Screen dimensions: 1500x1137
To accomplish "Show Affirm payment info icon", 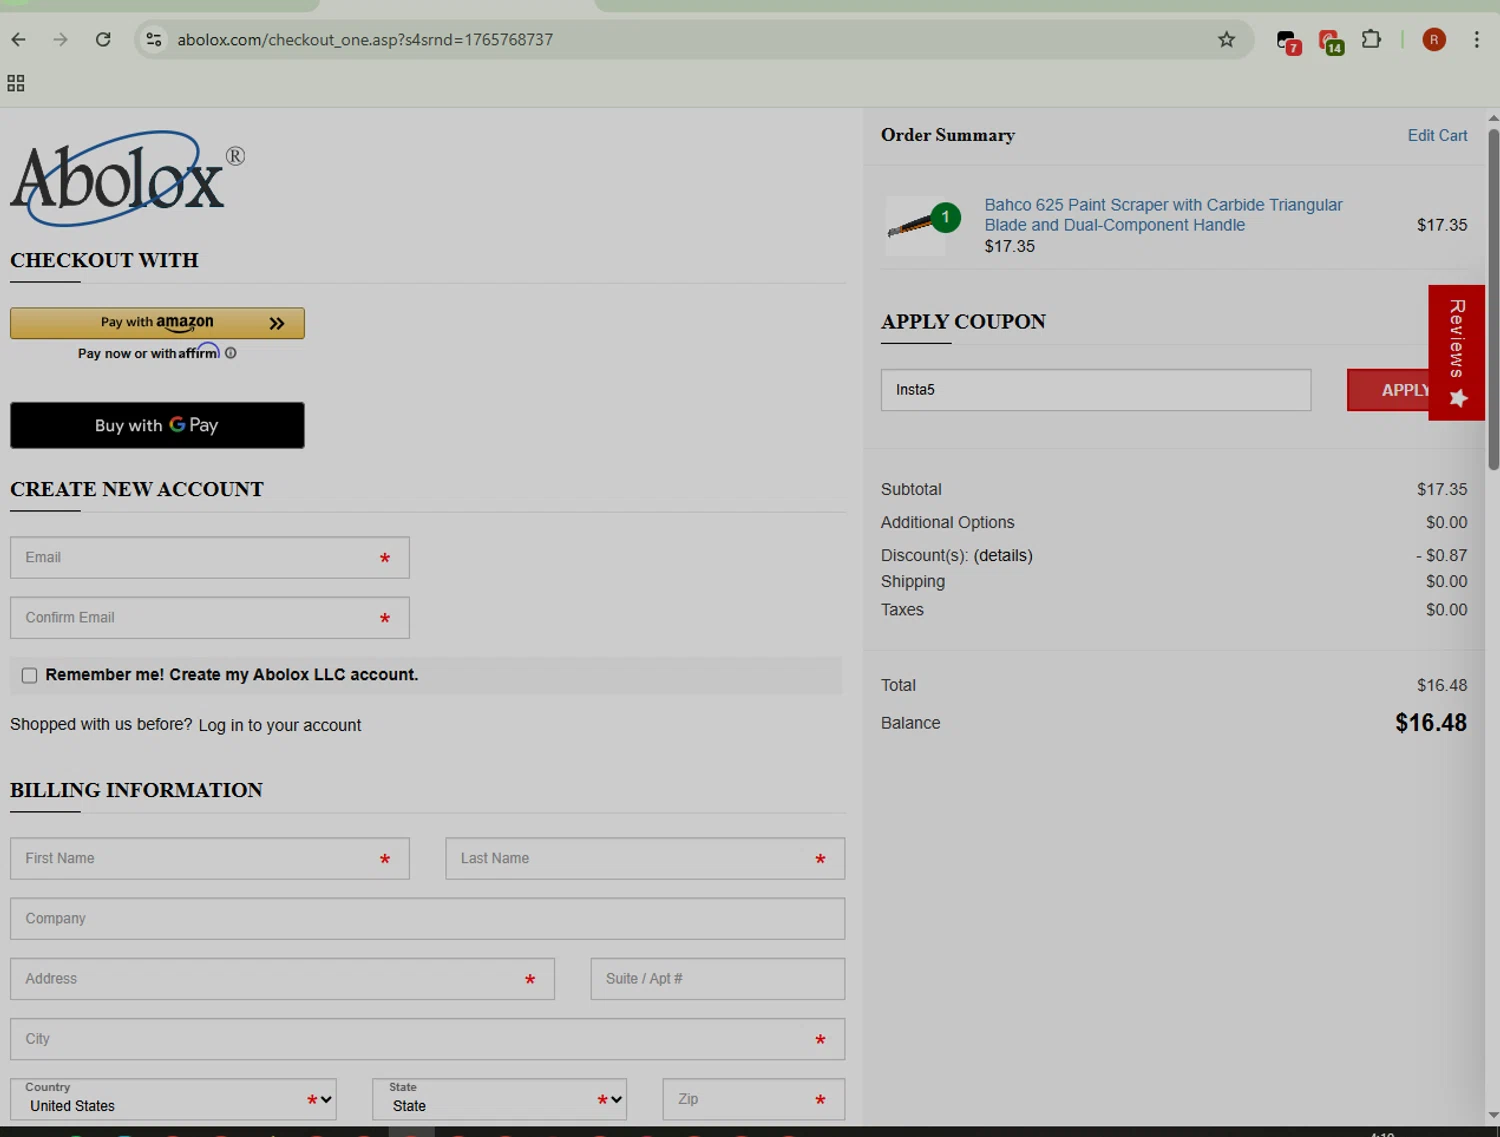I will 231,353.
